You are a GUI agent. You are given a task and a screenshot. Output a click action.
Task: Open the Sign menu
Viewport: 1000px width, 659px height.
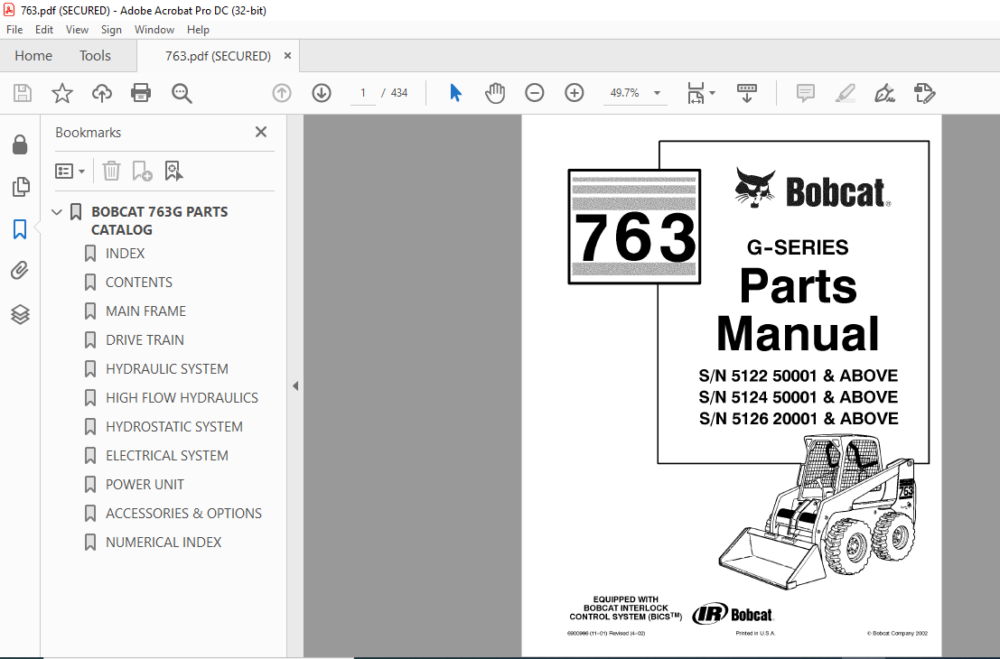pyautogui.click(x=111, y=29)
